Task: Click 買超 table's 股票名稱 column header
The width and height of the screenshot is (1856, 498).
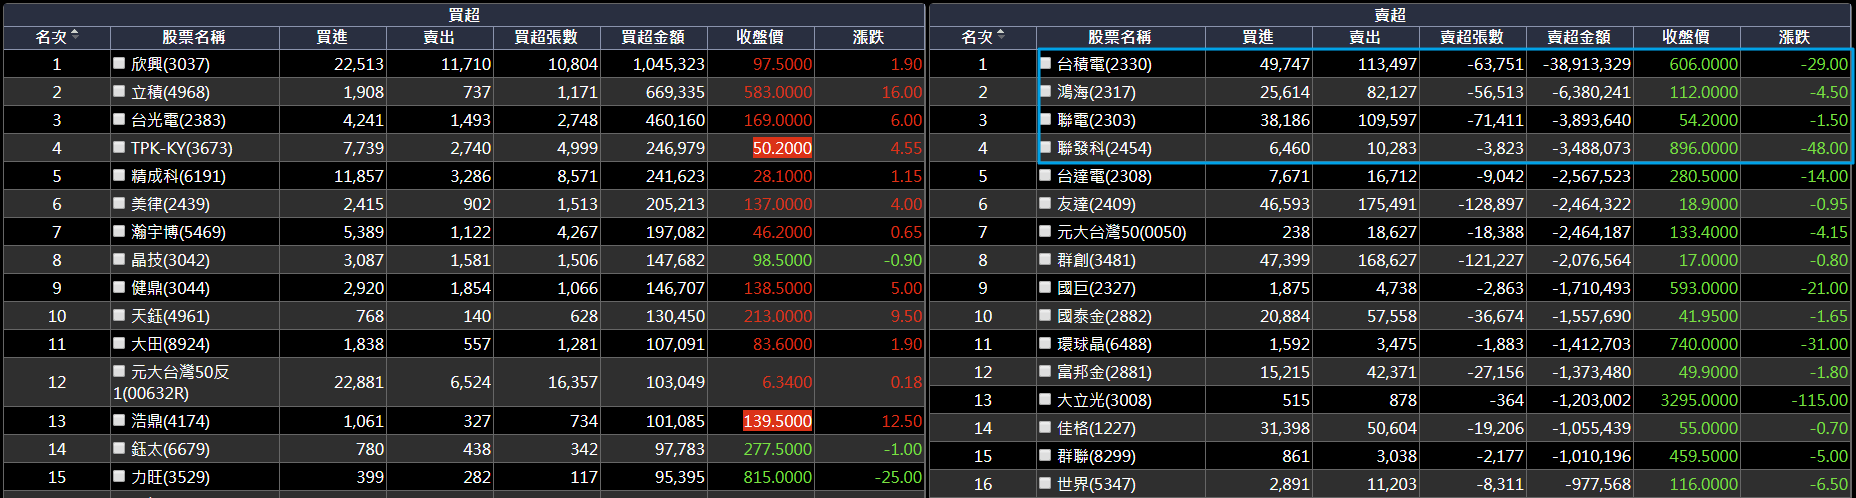Action: pyautogui.click(x=194, y=37)
